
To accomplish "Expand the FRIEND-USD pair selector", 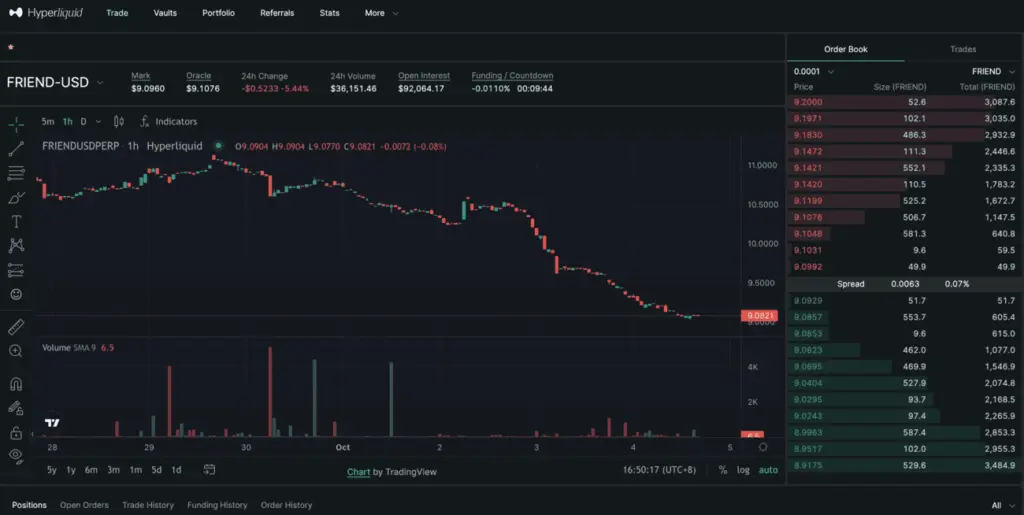I will pos(55,83).
